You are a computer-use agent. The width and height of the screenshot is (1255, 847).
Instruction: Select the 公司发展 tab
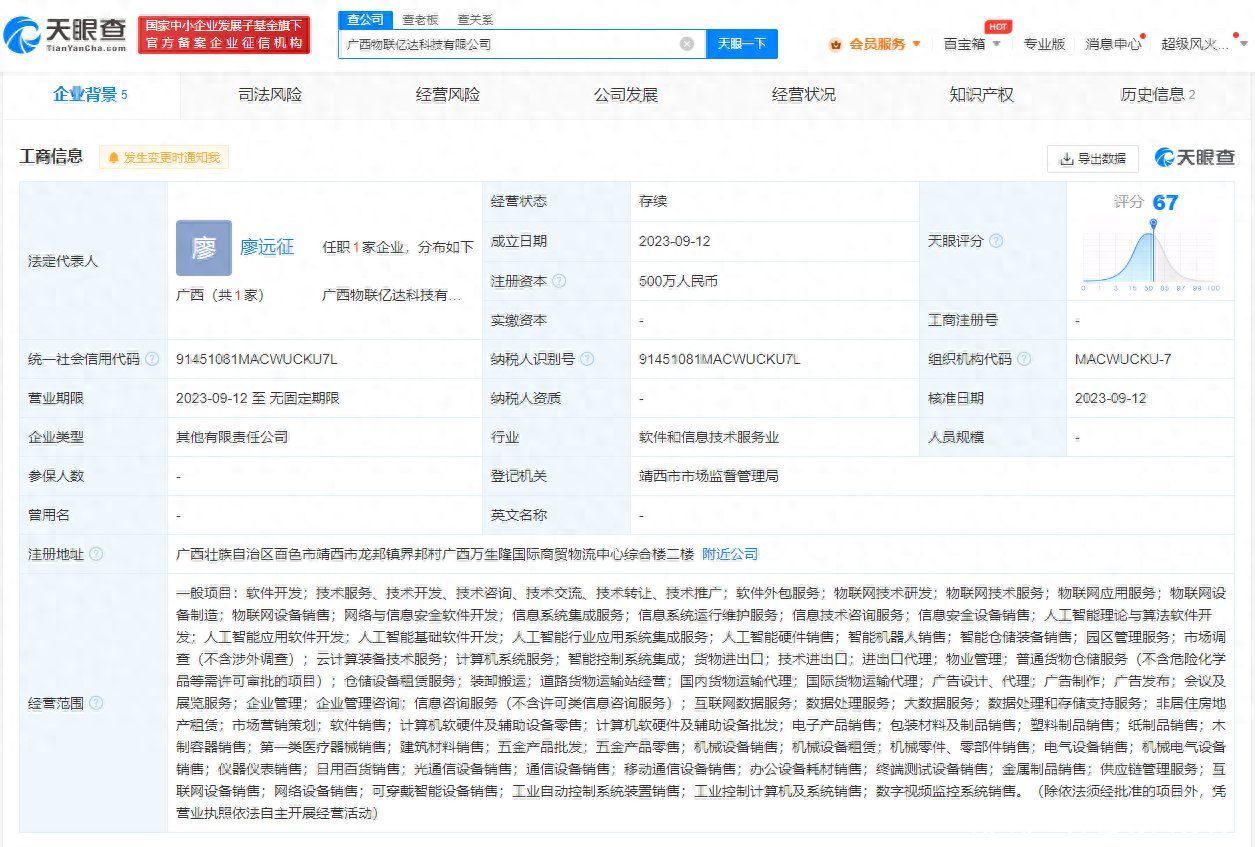pyautogui.click(x=626, y=95)
